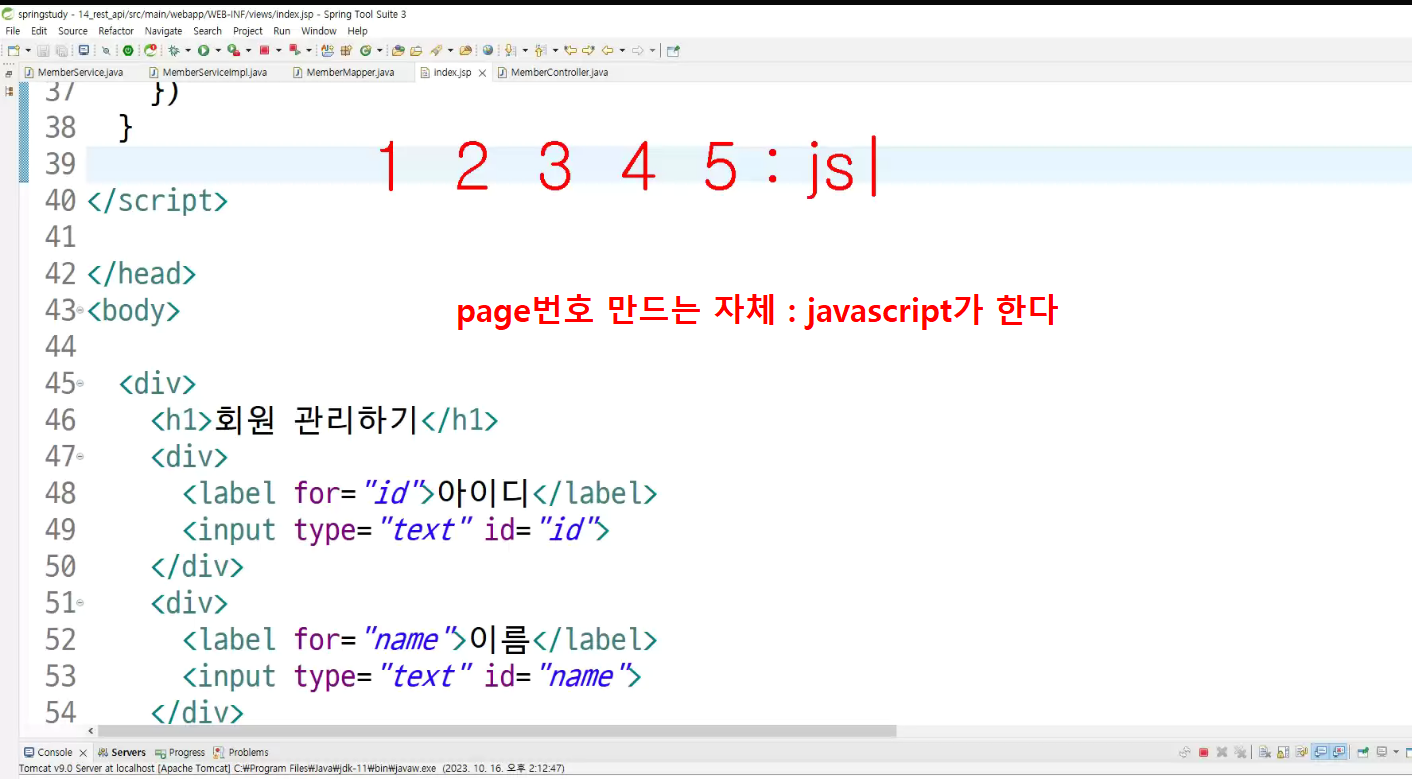Click the Open Perspective icon

(x=673, y=50)
